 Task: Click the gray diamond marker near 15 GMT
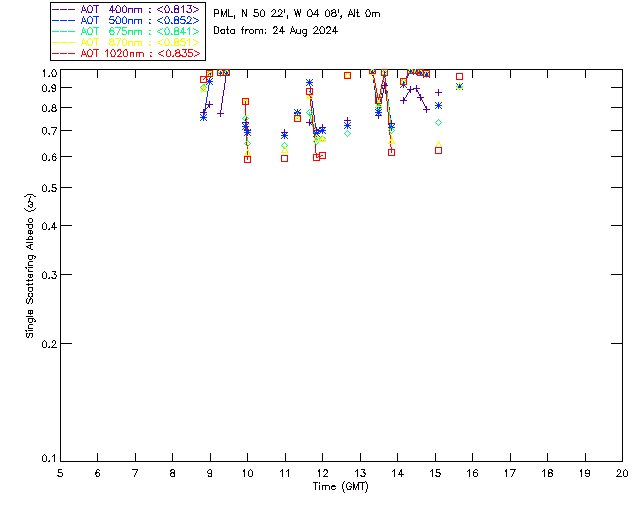tap(438, 122)
